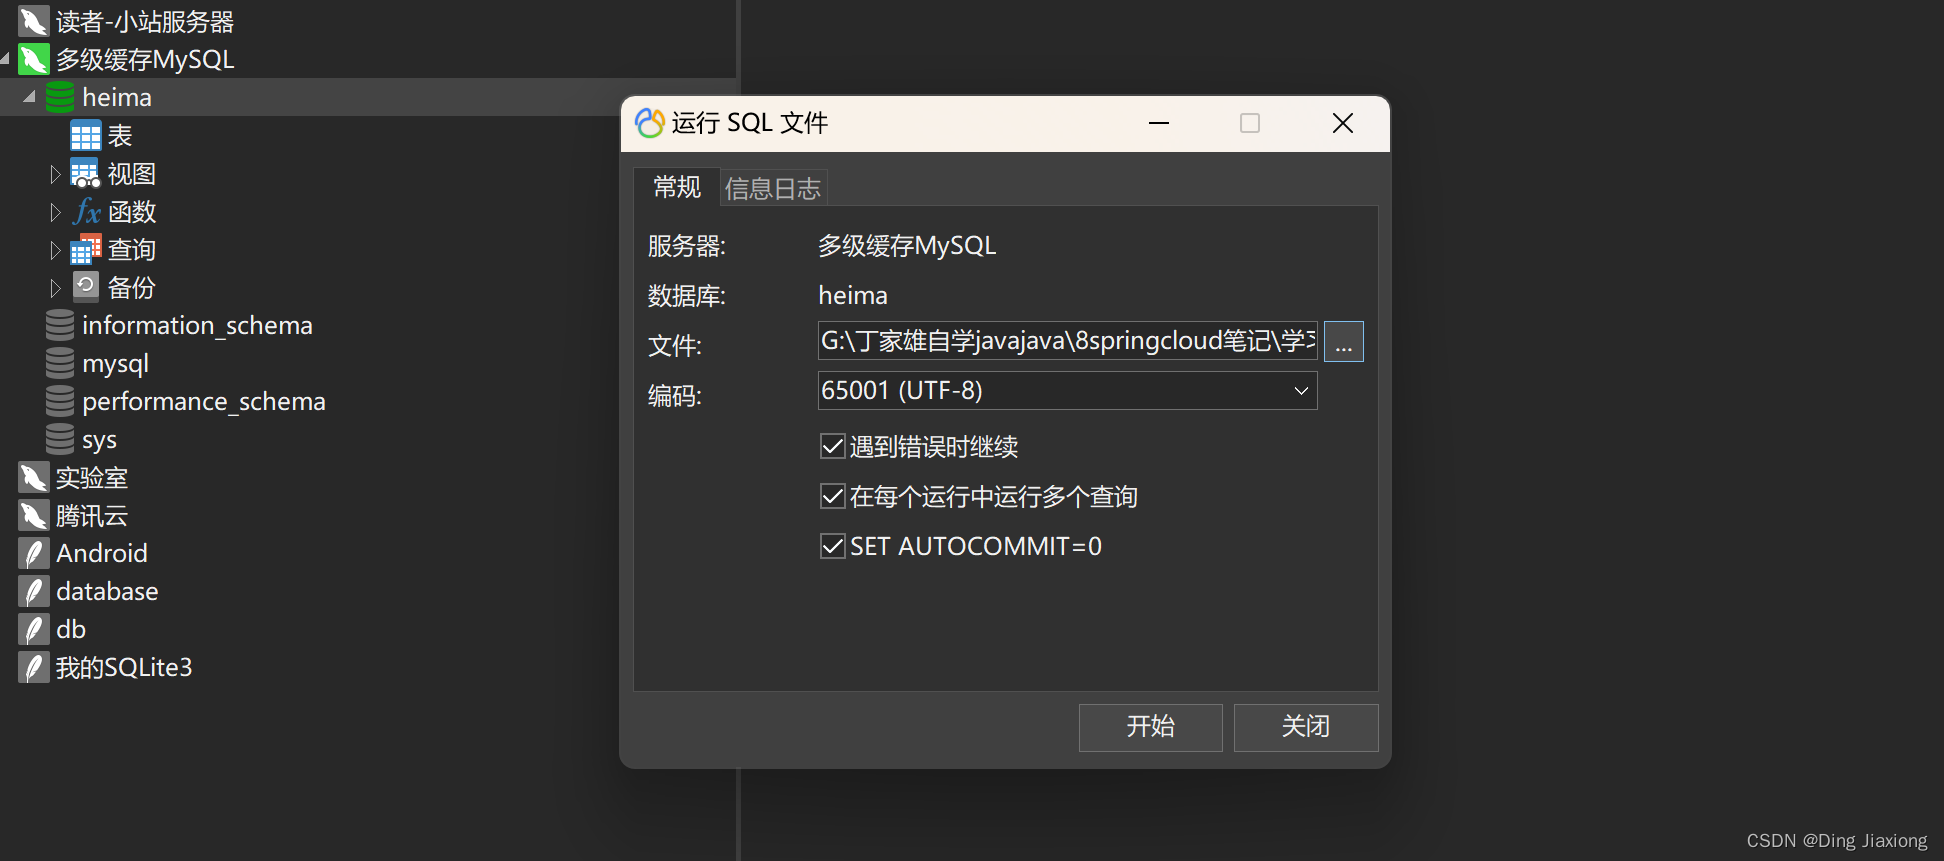Expand the 视图 tree node

coord(55,174)
